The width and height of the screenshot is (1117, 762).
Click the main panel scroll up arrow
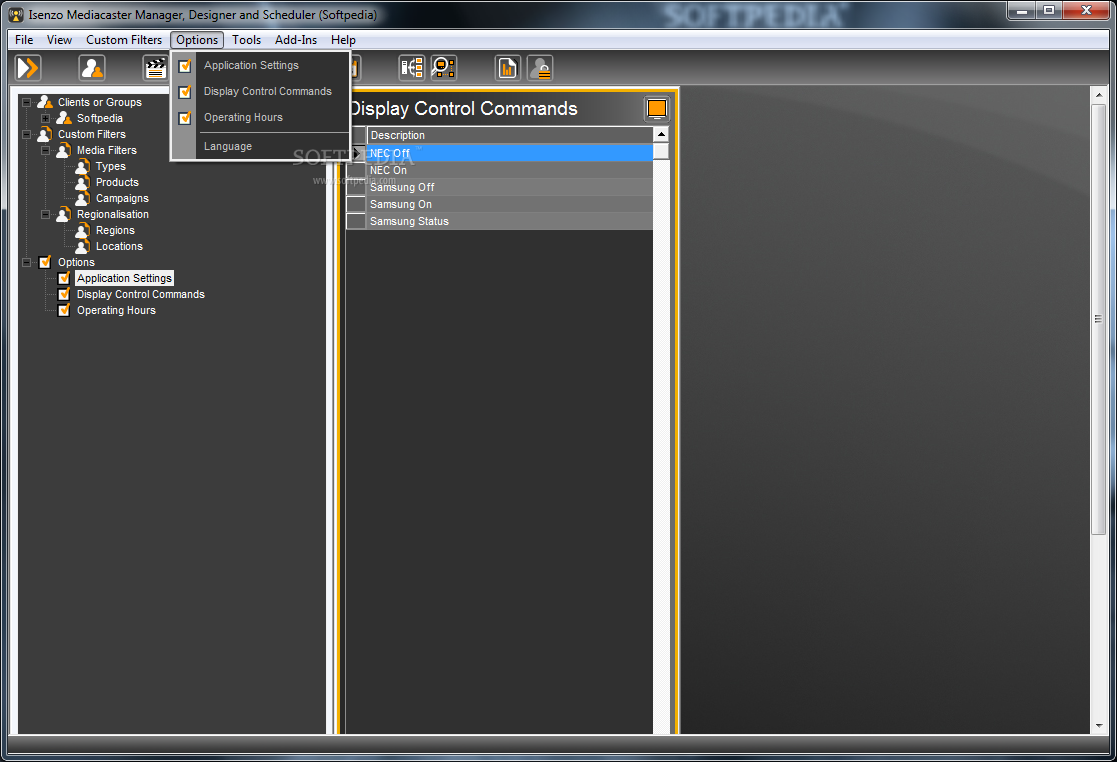[1098, 94]
